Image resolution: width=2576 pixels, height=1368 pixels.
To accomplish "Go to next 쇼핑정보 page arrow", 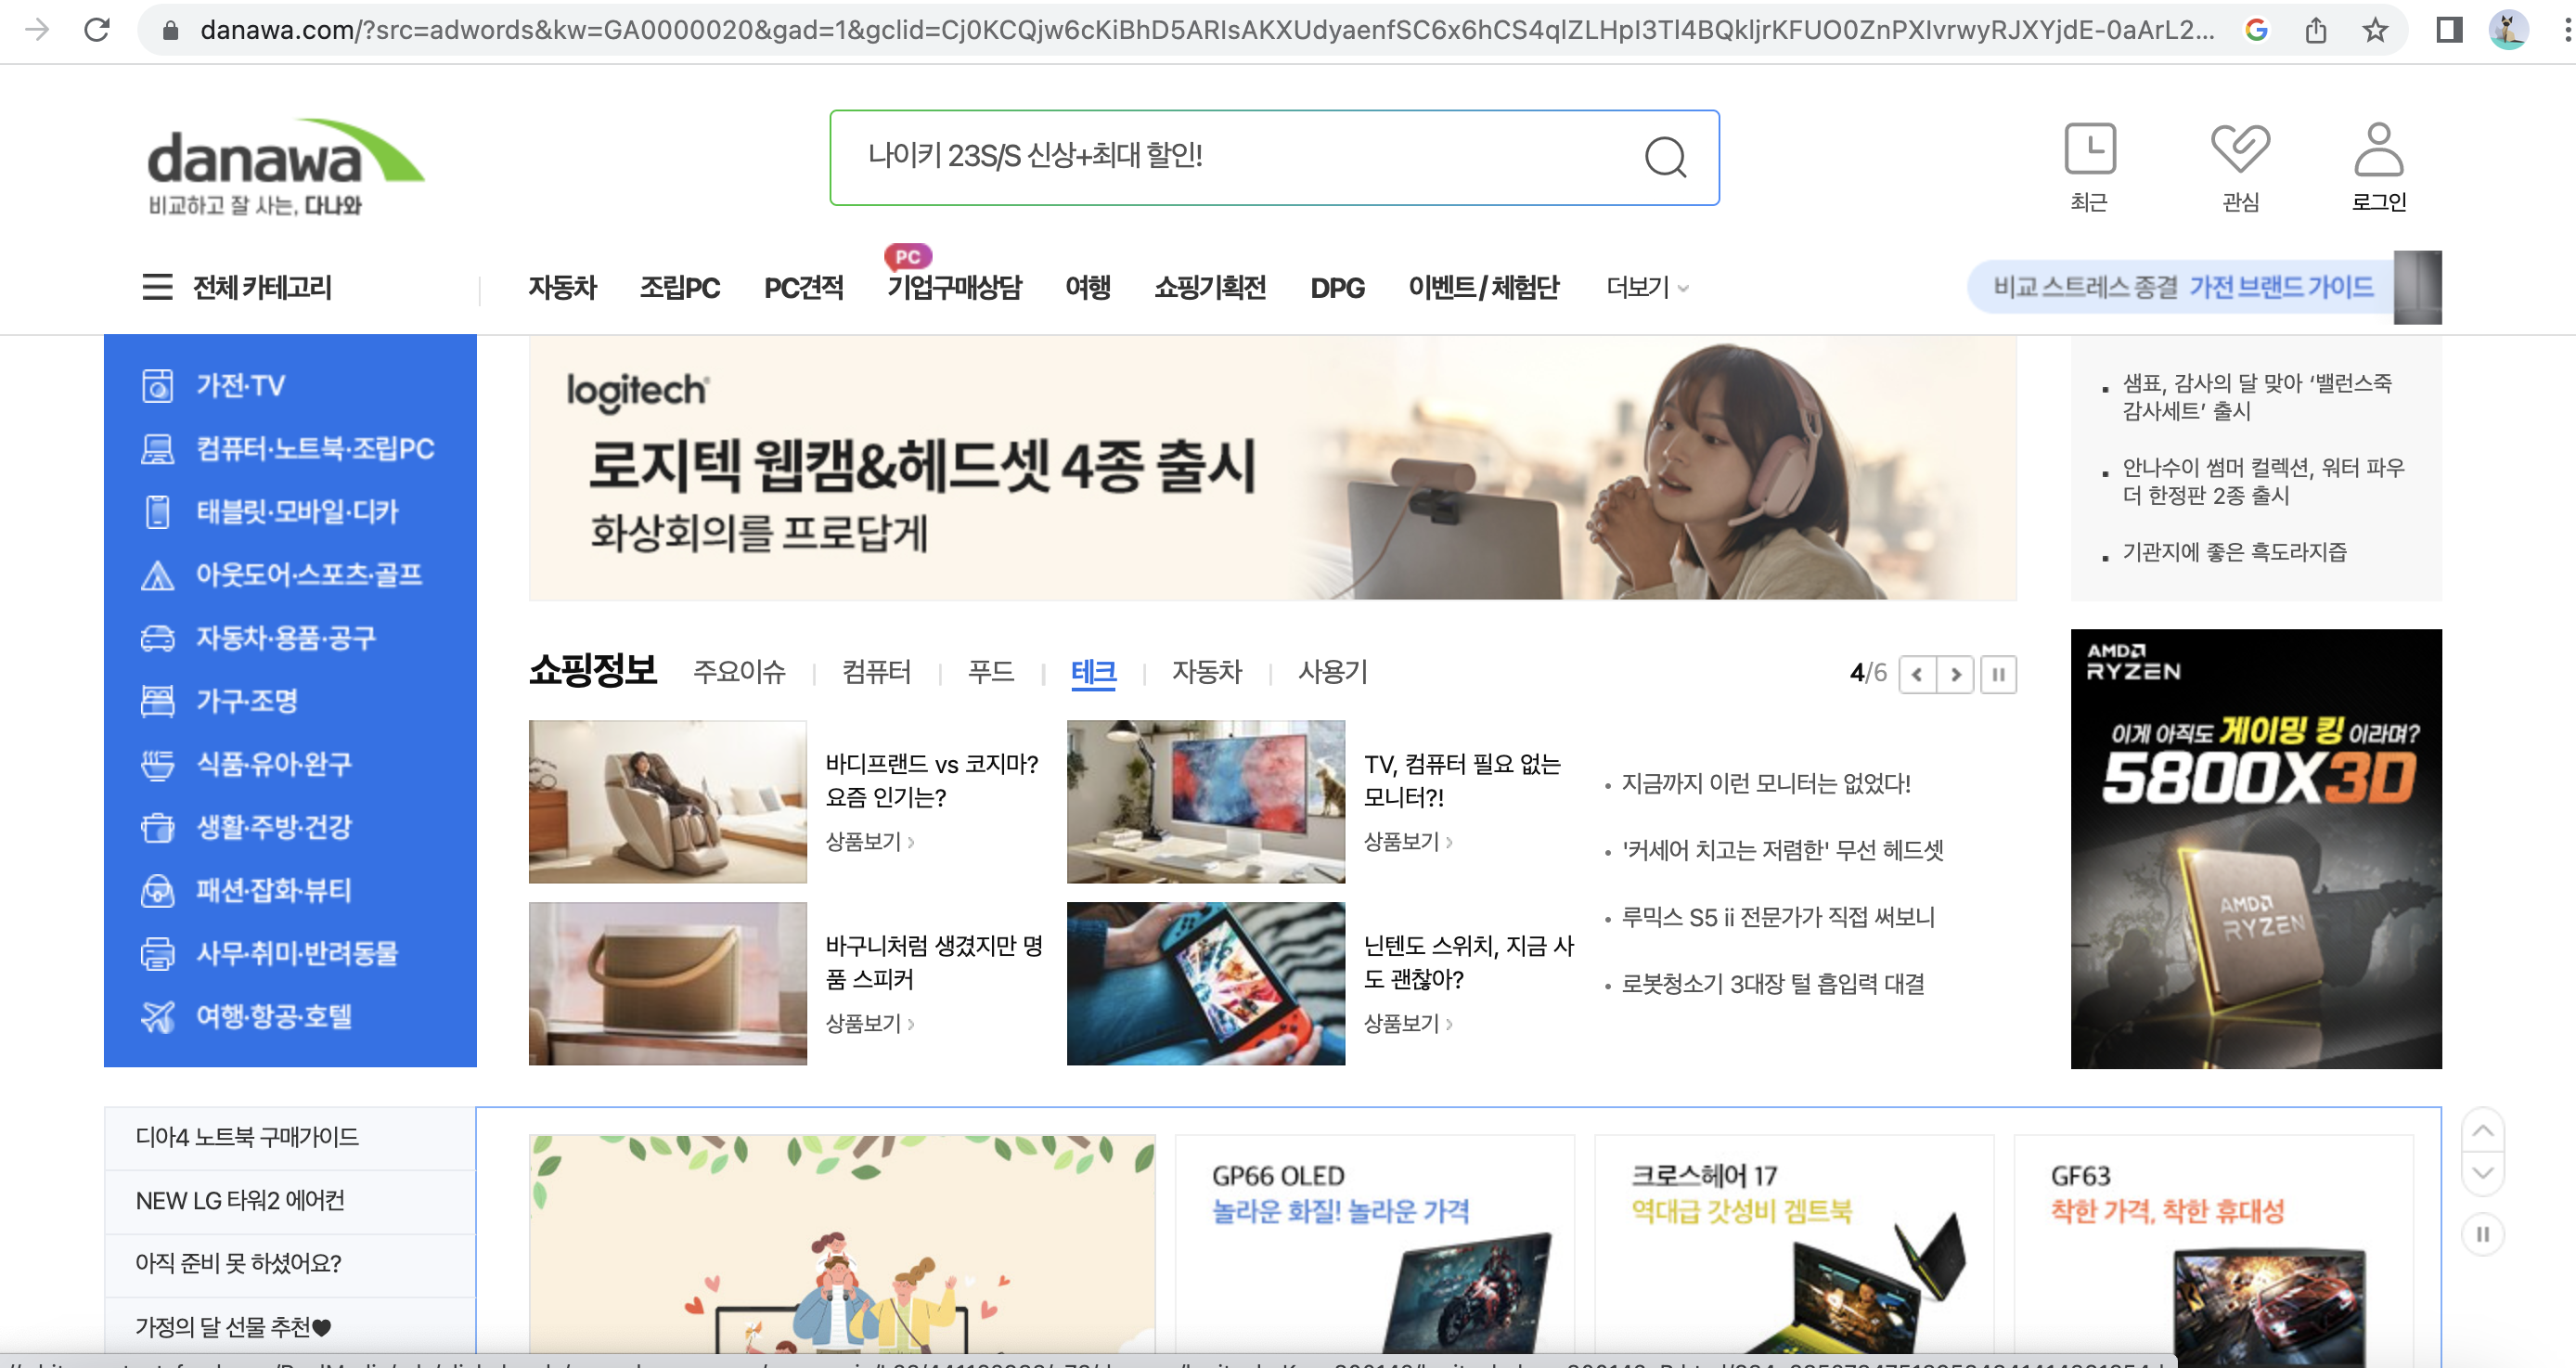I will pyautogui.click(x=1956, y=674).
